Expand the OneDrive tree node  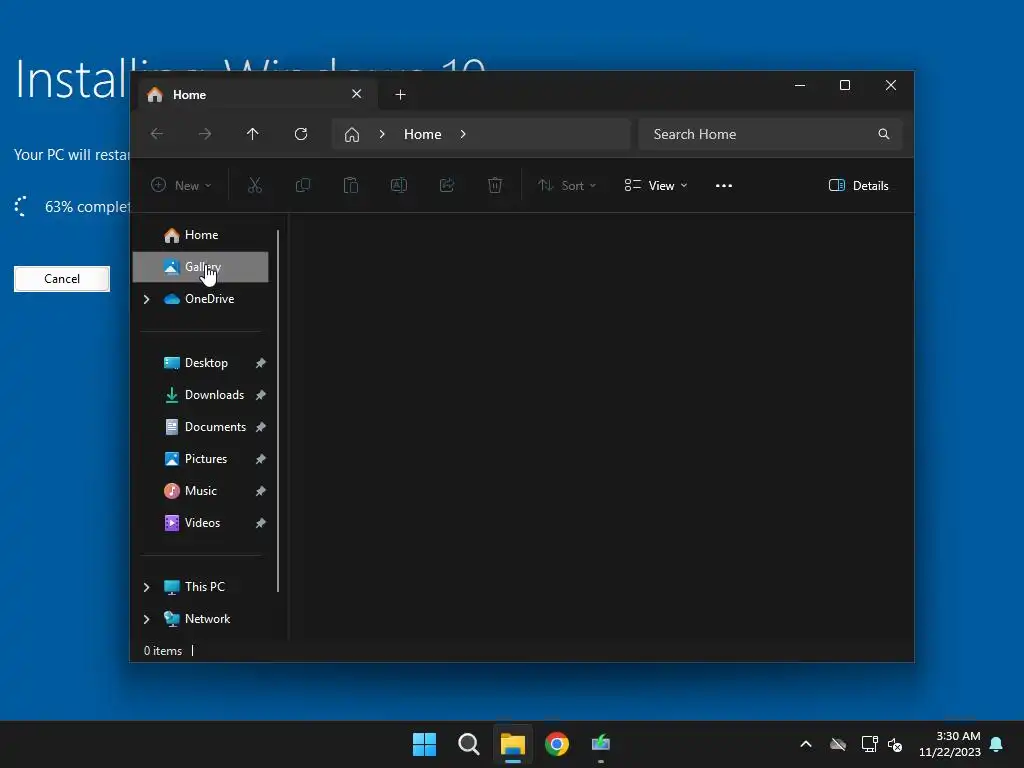[146, 299]
